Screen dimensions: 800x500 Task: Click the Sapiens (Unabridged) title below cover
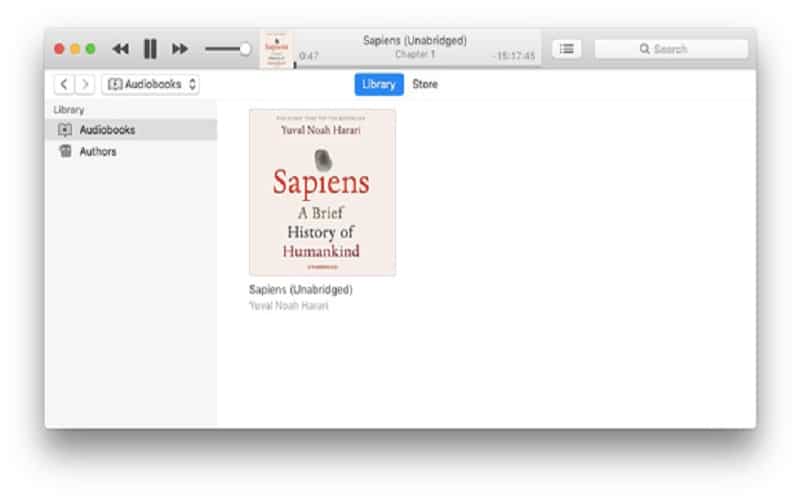pyautogui.click(x=300, y=290)
